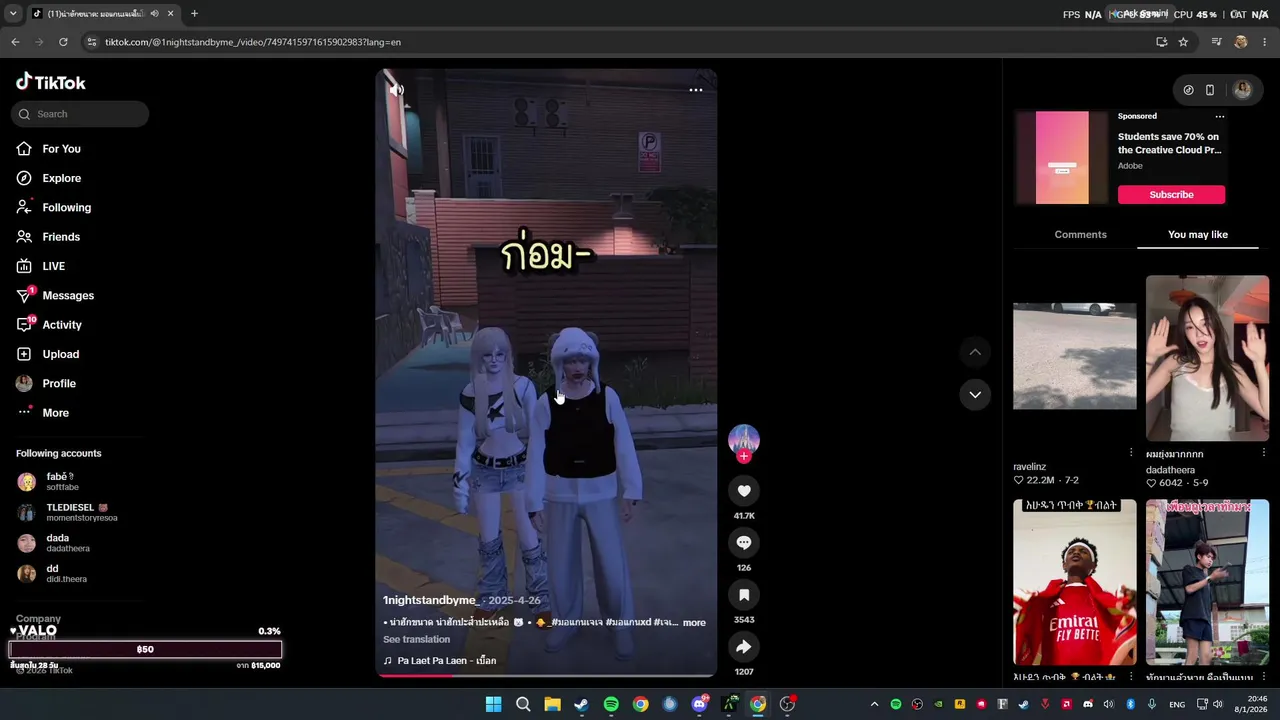Viewport: 1280px width, 720px height.
Task: Open the Get App phone icon
Action: (1210, 90)
